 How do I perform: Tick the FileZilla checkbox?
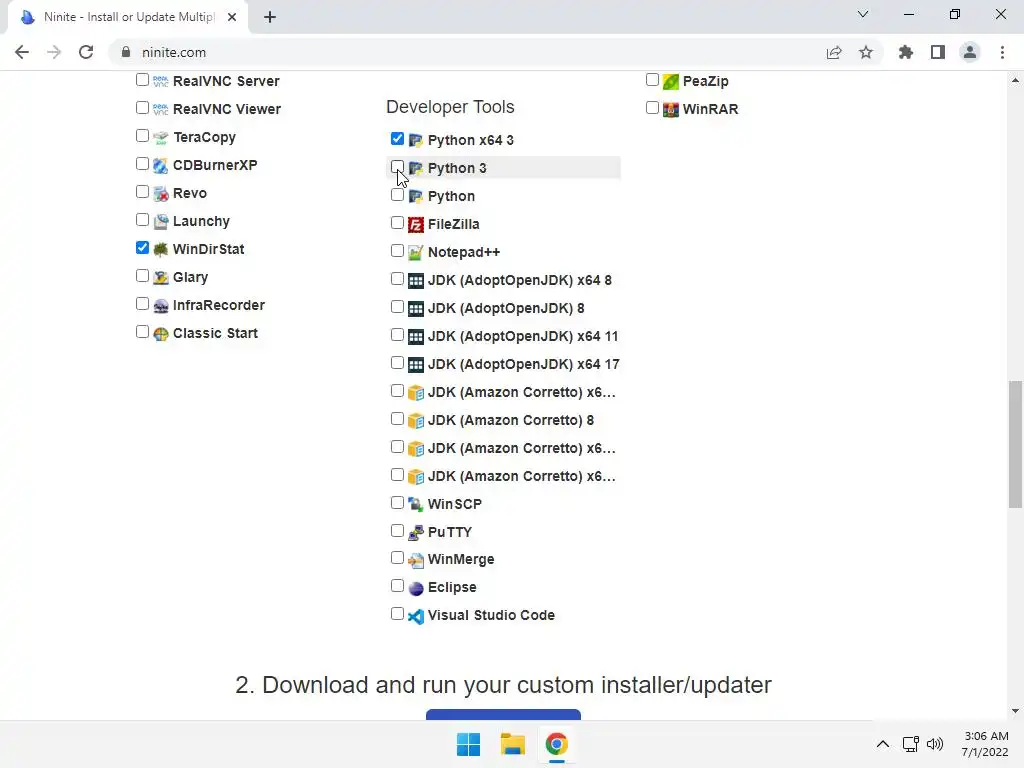coord(397,223)
